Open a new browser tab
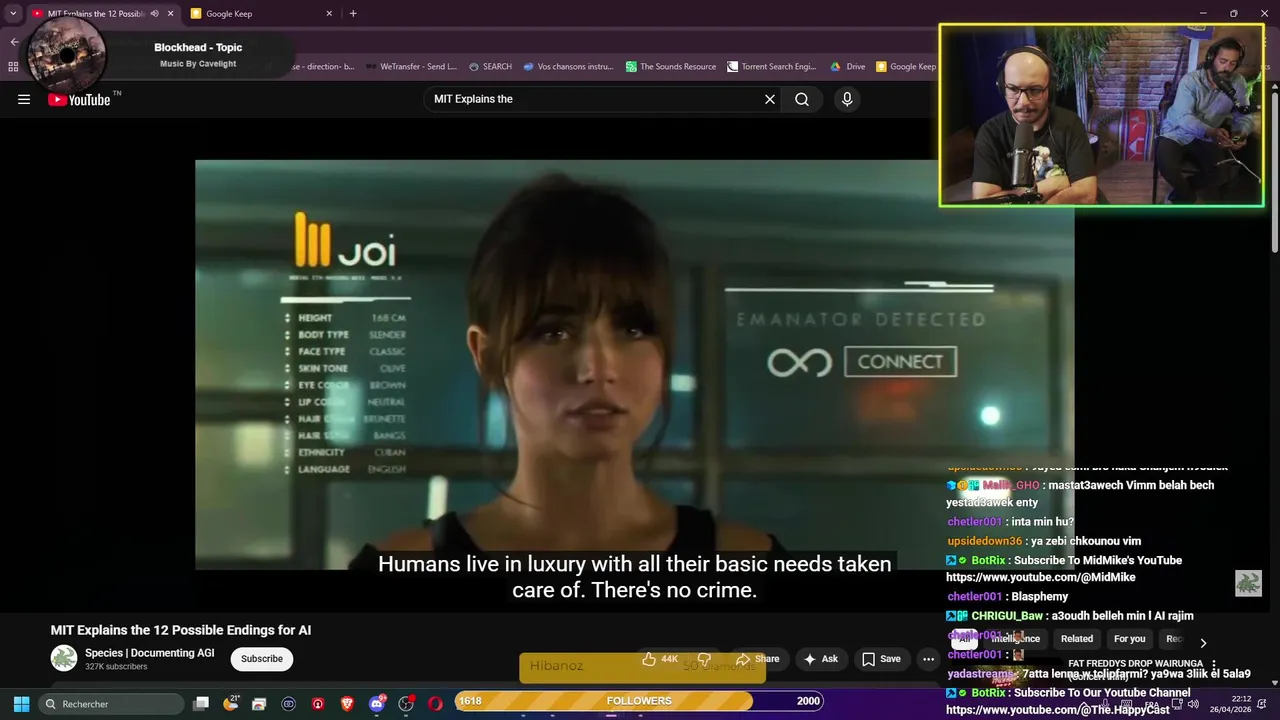The height and width of the screenshot is (720, 1280). [353, 14]
